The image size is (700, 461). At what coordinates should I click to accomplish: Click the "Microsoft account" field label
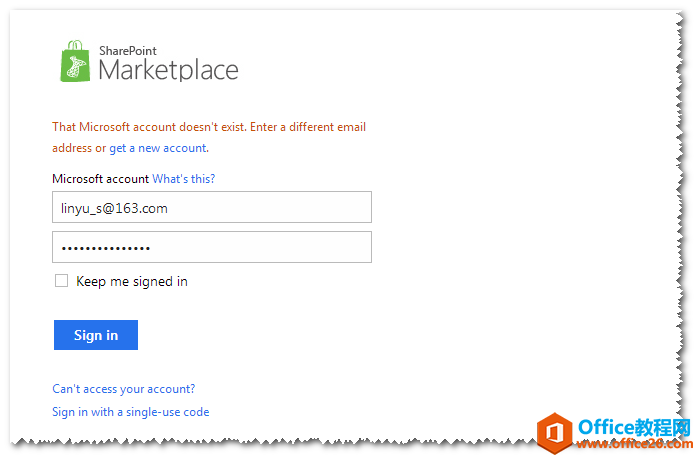tap(100, 179)
